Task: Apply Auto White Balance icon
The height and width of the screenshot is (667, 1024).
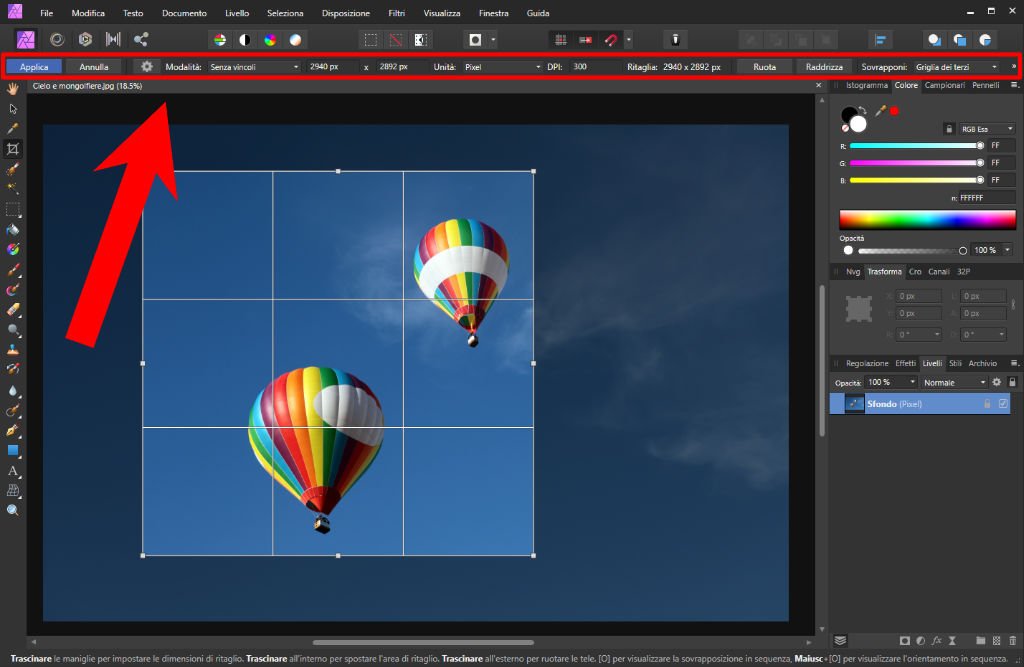Action: (295, 40)
